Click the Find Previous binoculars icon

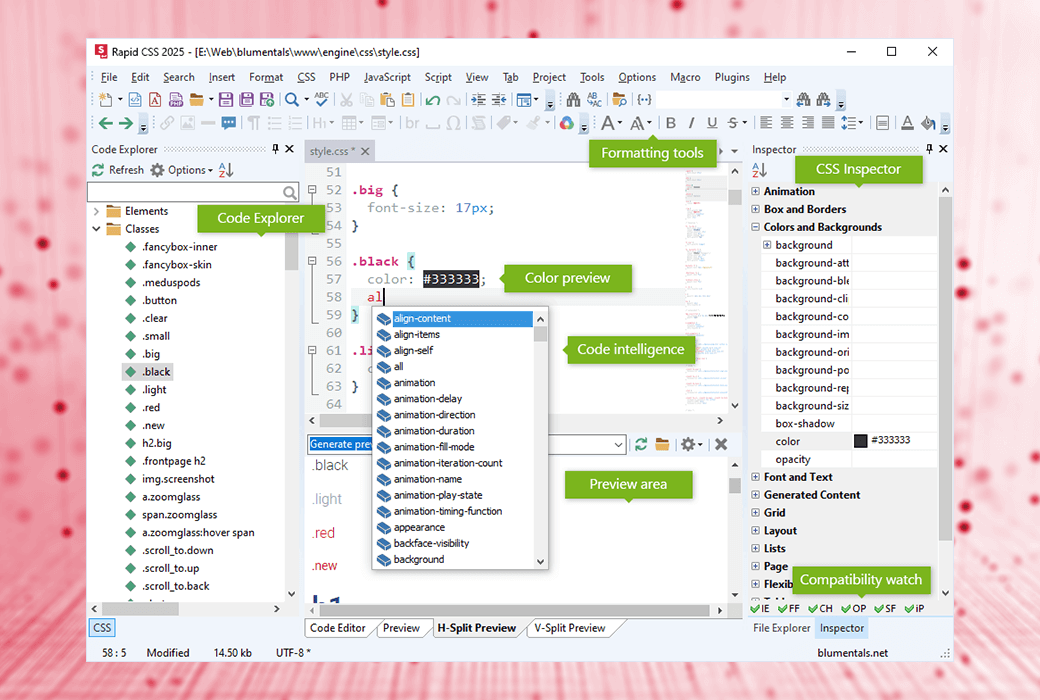(x=803, y=100)
